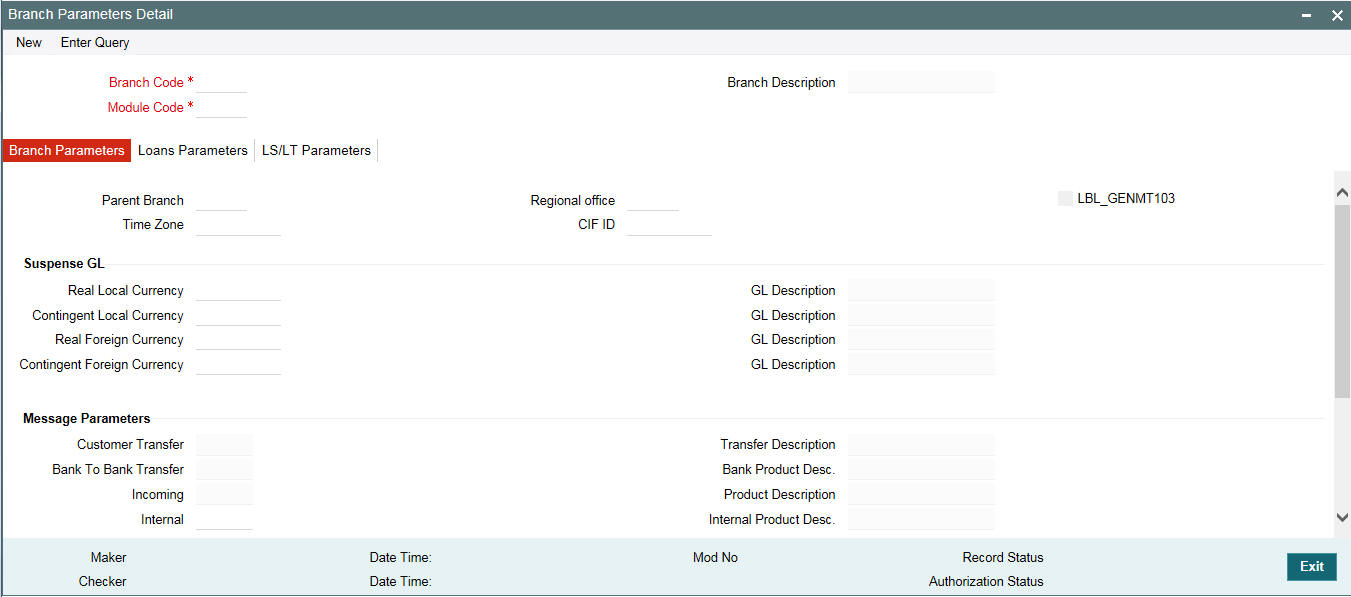Switch to Branch Parameters tab

coord(67,150)
